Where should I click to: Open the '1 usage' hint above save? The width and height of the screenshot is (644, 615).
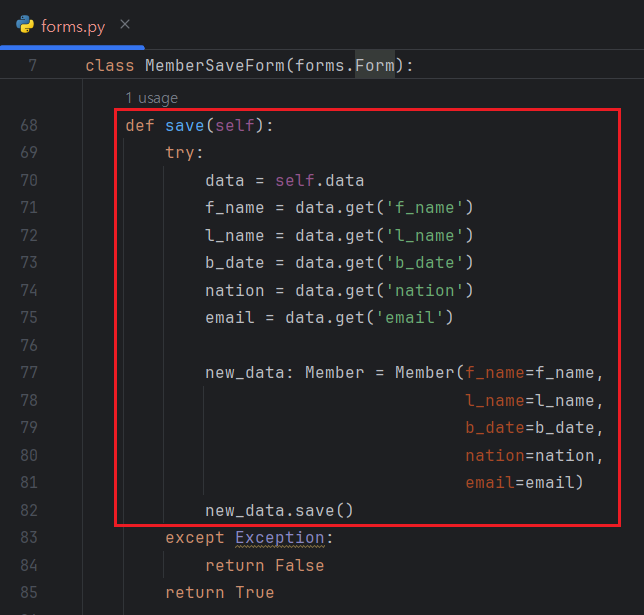(x=151, y=98)
